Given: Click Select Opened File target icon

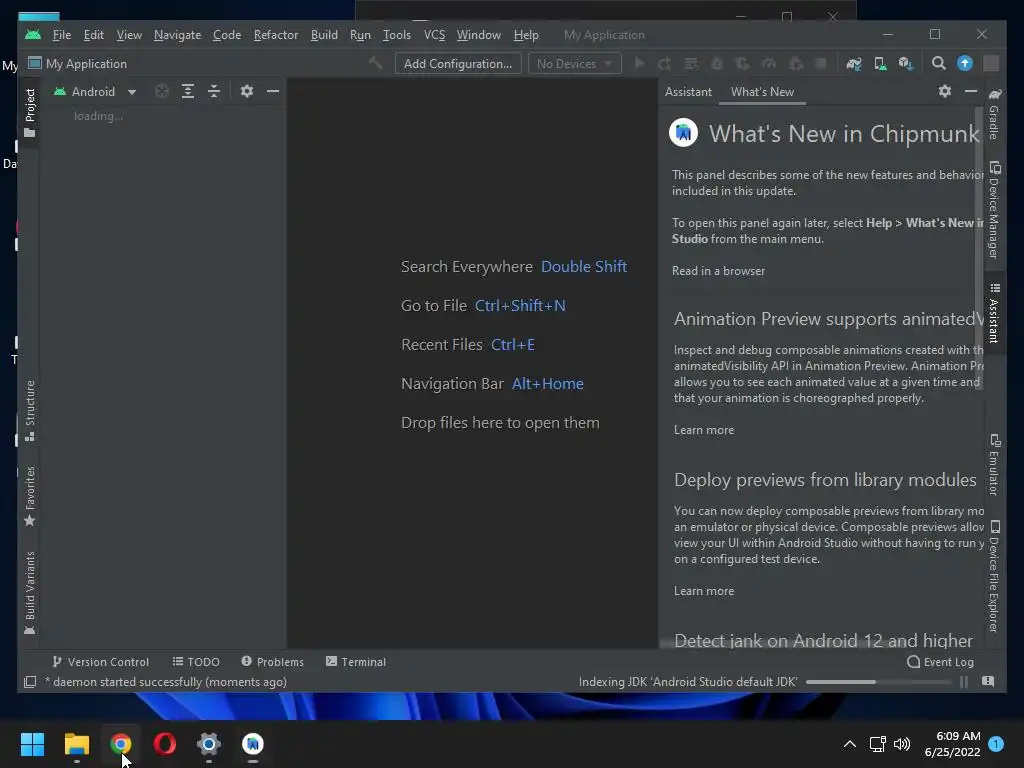Looking at the screenshot, I should pyautogui.click(x=162, y=91).
